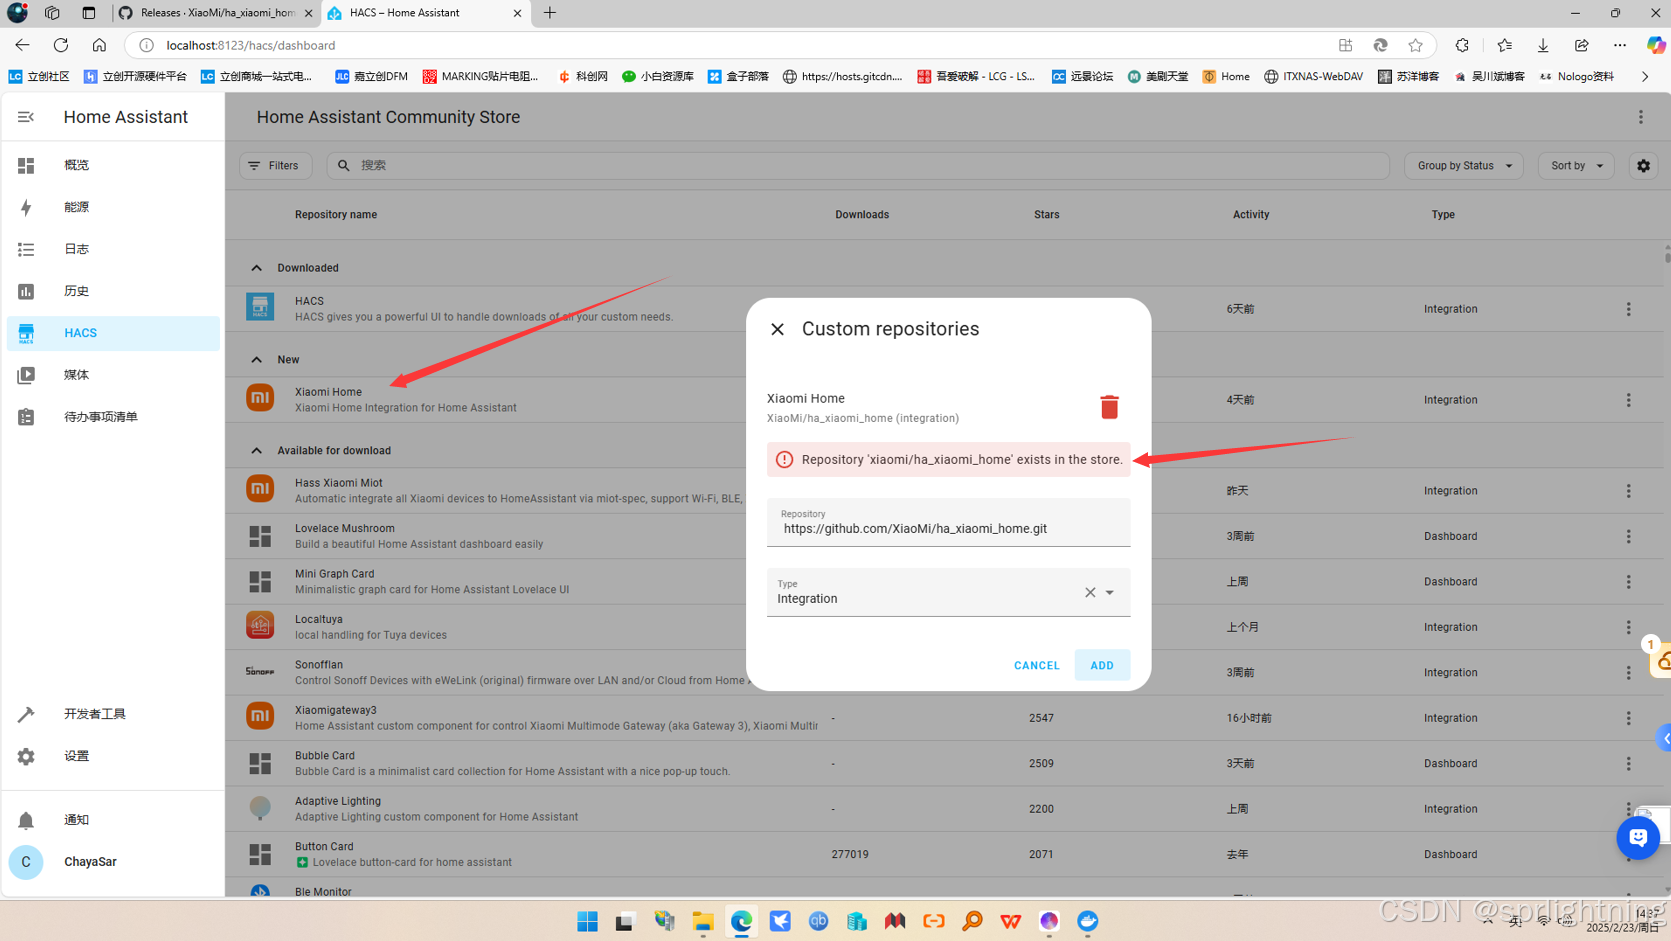Image resolution: width=1671 pixels, height=941 pixels.
Task: Open the floating chat assistant button
Action: pyautogui.click(x=1638, y=837)
